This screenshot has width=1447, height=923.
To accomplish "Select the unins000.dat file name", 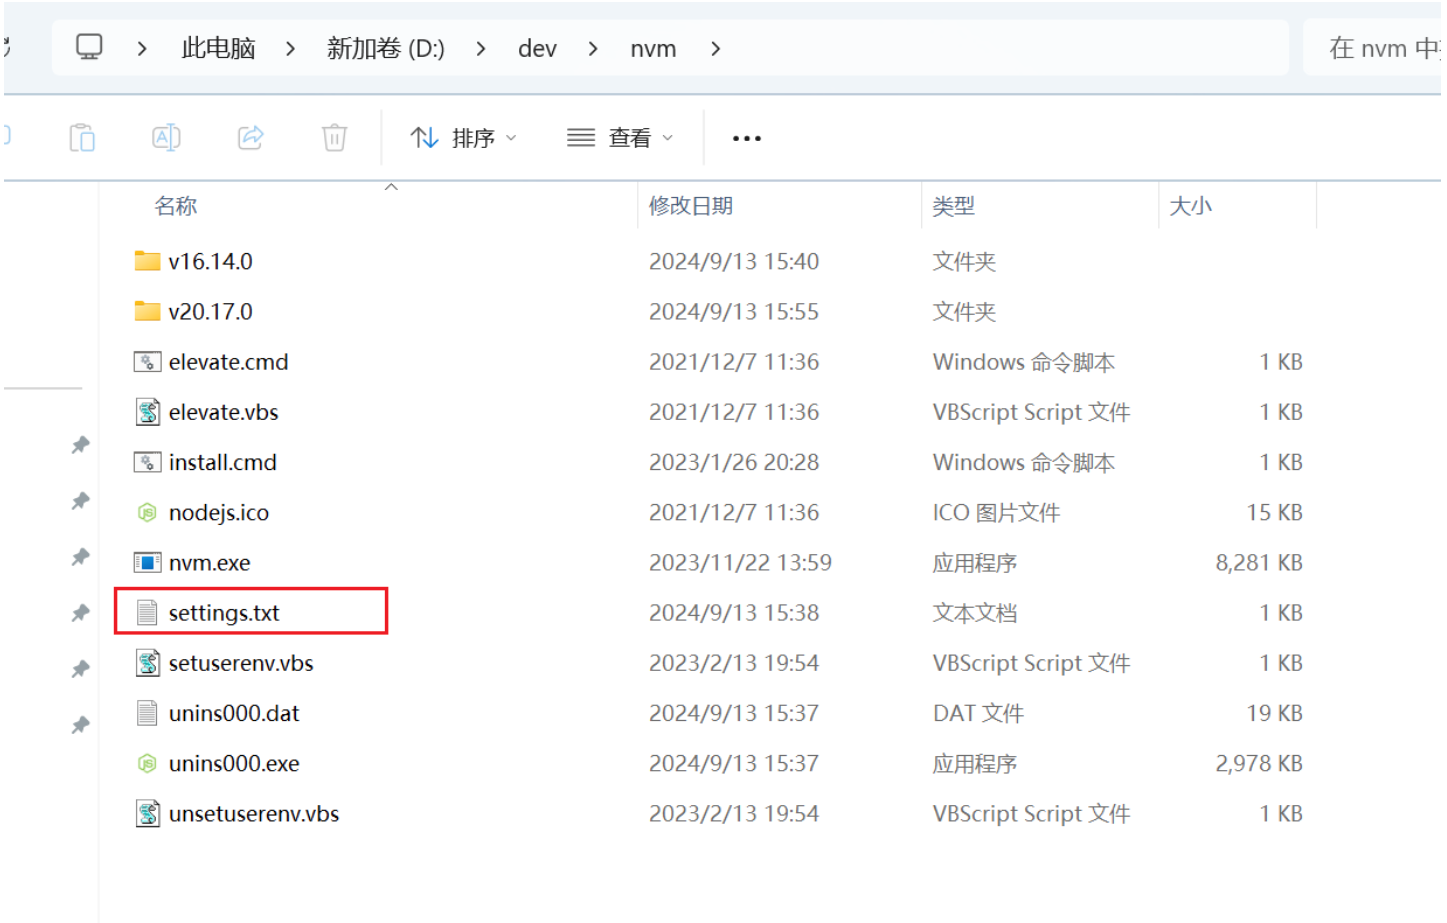I will point(234,713).
